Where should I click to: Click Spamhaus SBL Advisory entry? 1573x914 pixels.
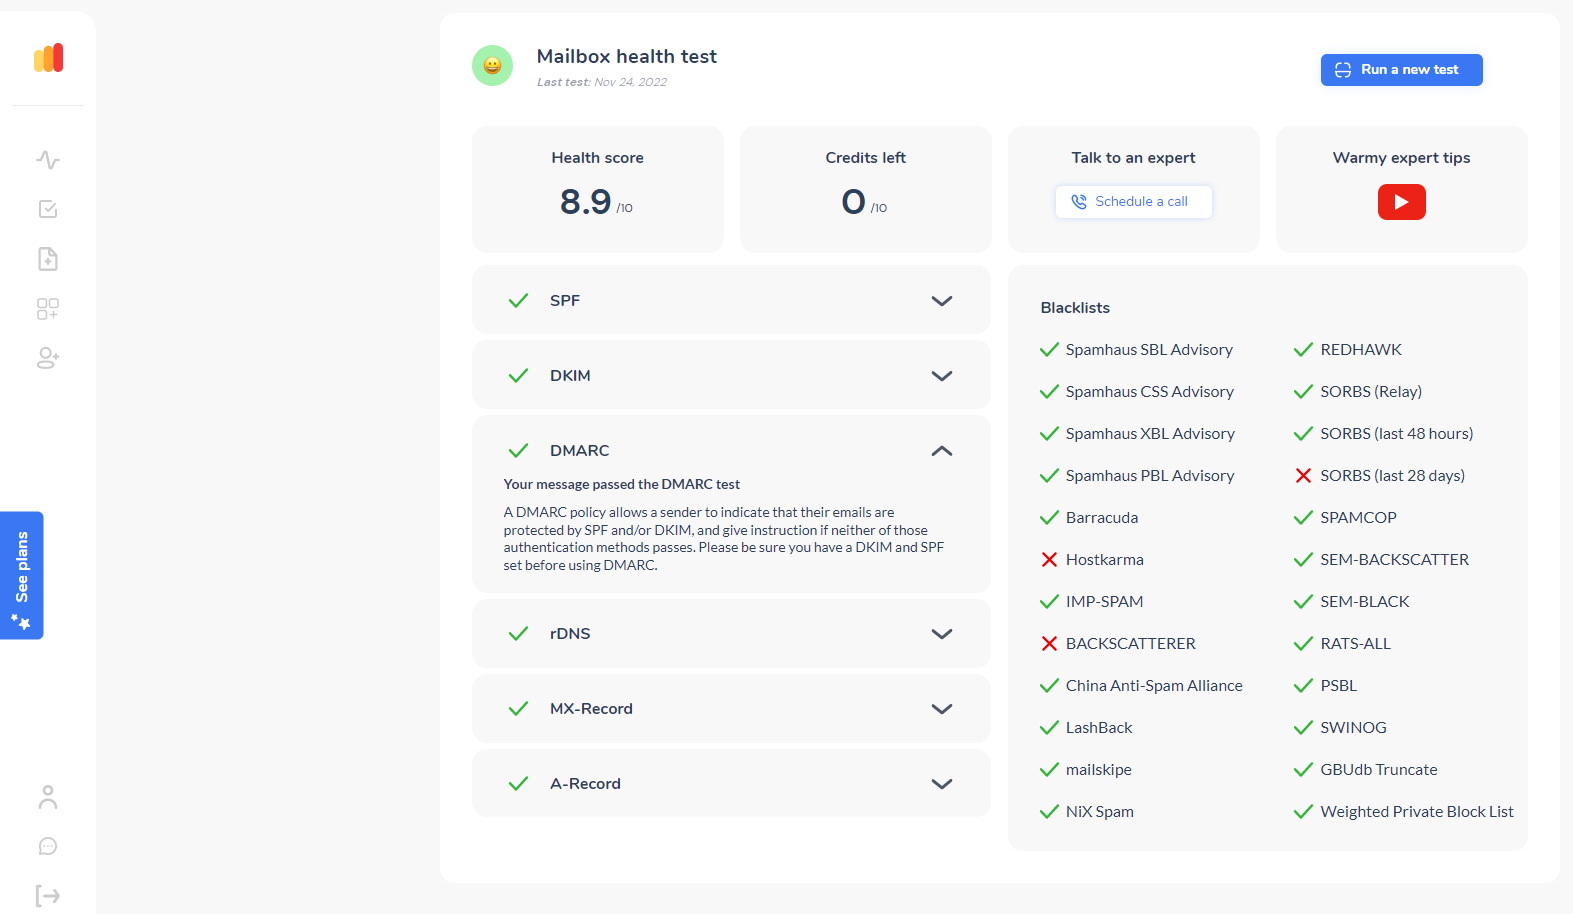pos(1149,349)
